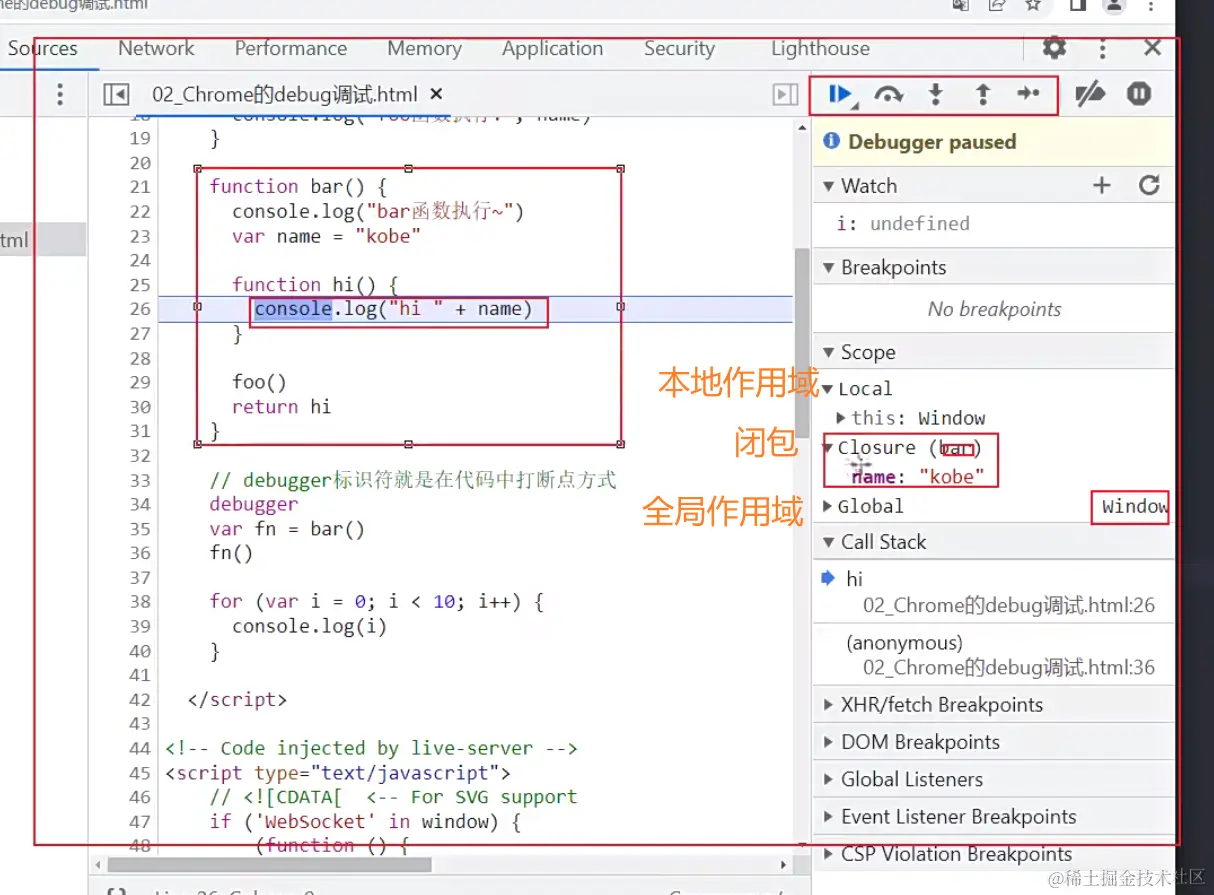This screenshot has height=895, width=1214.
Task: Go to the Application tab
Action: pos(553,48)
